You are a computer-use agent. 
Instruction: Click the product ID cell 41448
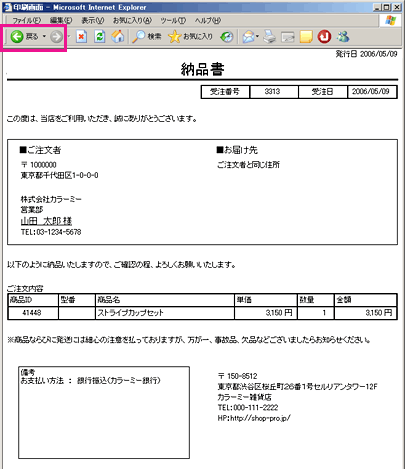[x=32, y=313]
